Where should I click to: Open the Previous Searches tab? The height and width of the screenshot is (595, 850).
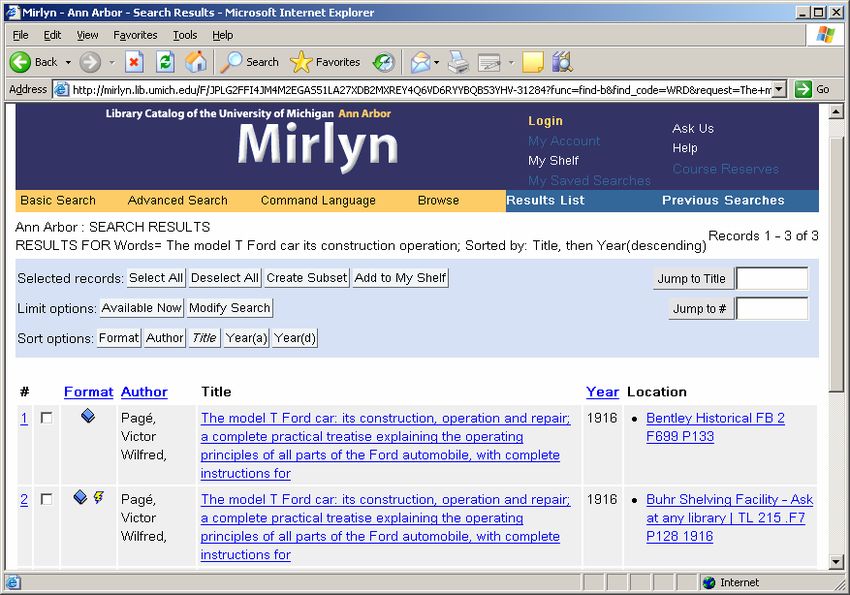(x=723, y=201)
